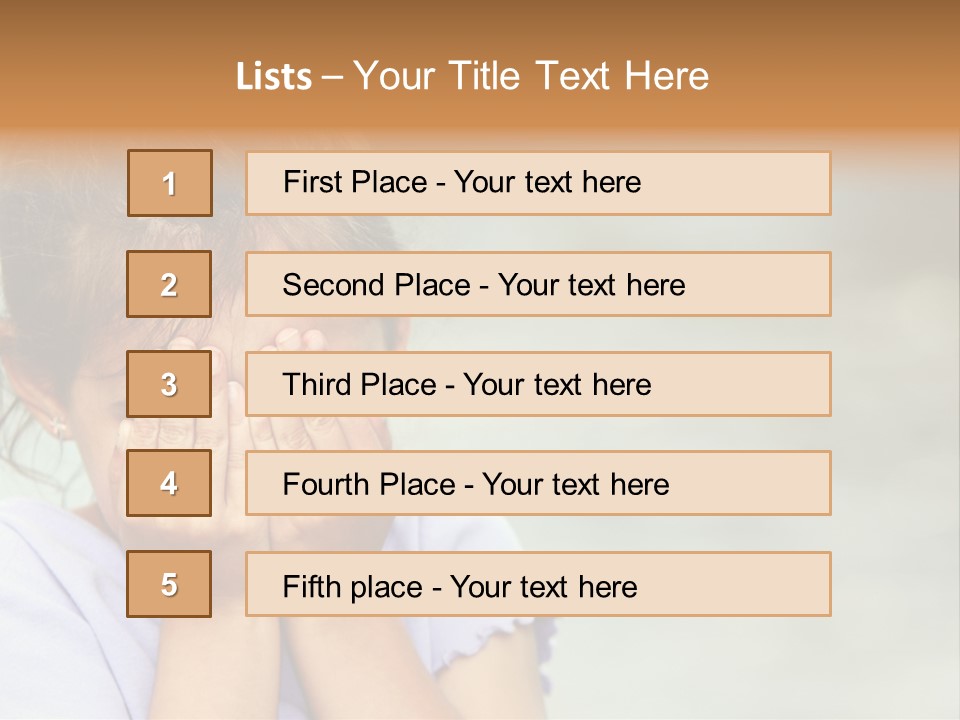
Task: Click 'Your text here' in Third Place row
Action: 558,385
